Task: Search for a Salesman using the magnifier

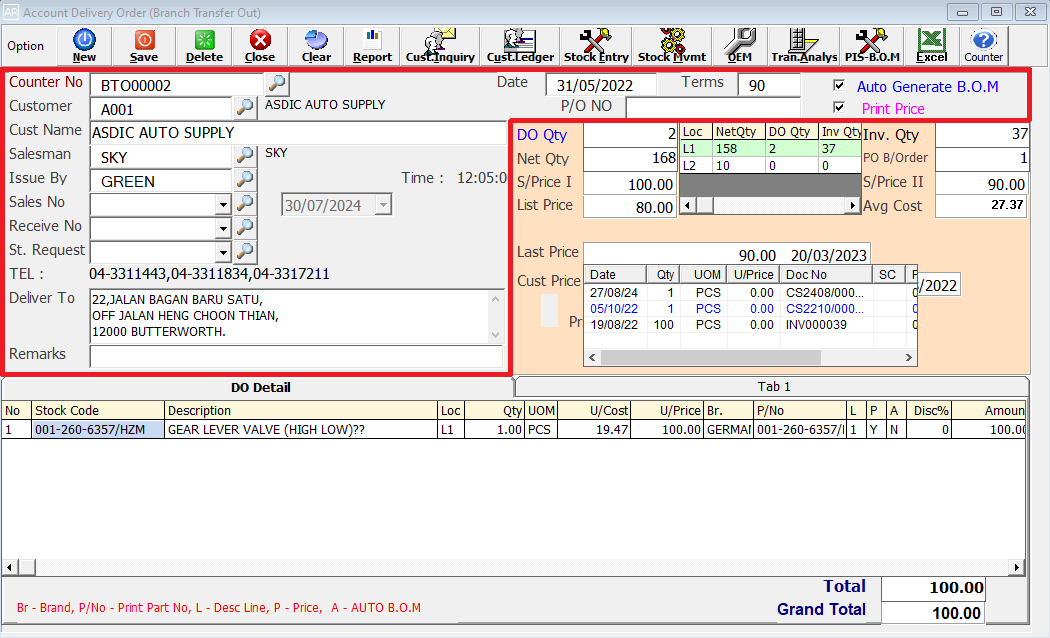Action: pyautogui.click(x=245, y=155)
